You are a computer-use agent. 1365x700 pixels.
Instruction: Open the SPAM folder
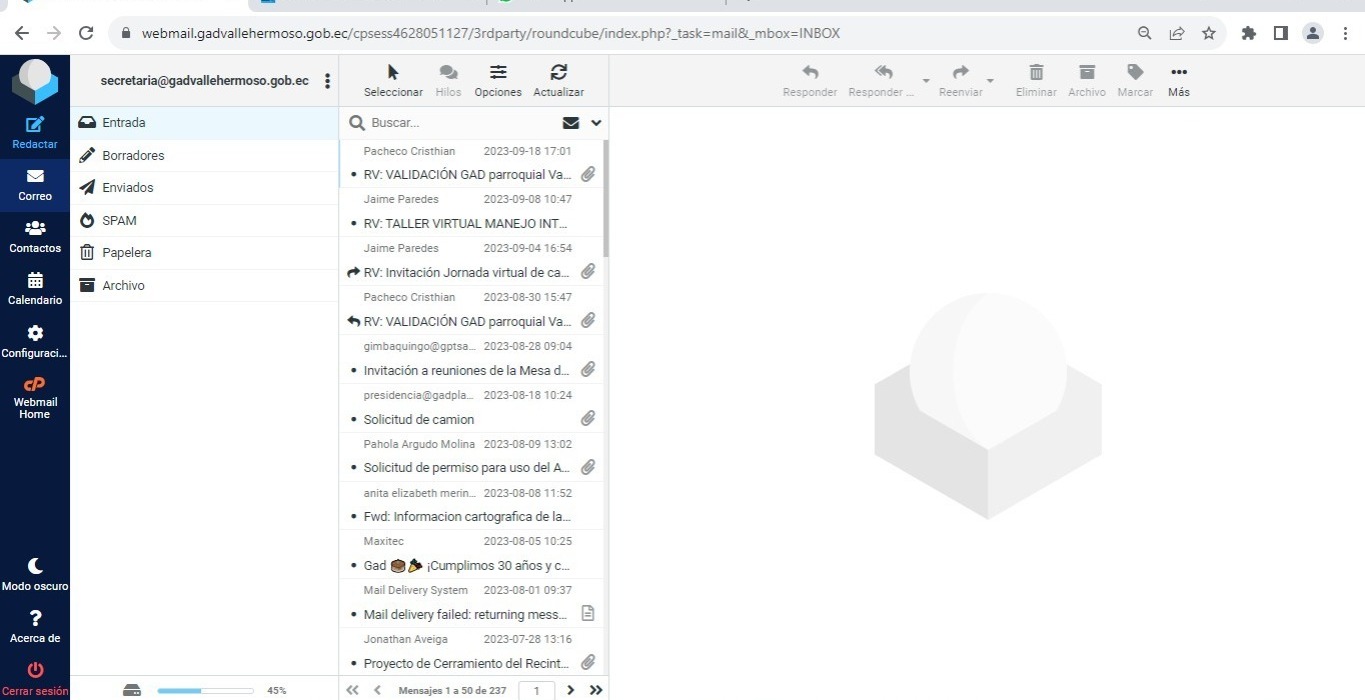[119, 220]
